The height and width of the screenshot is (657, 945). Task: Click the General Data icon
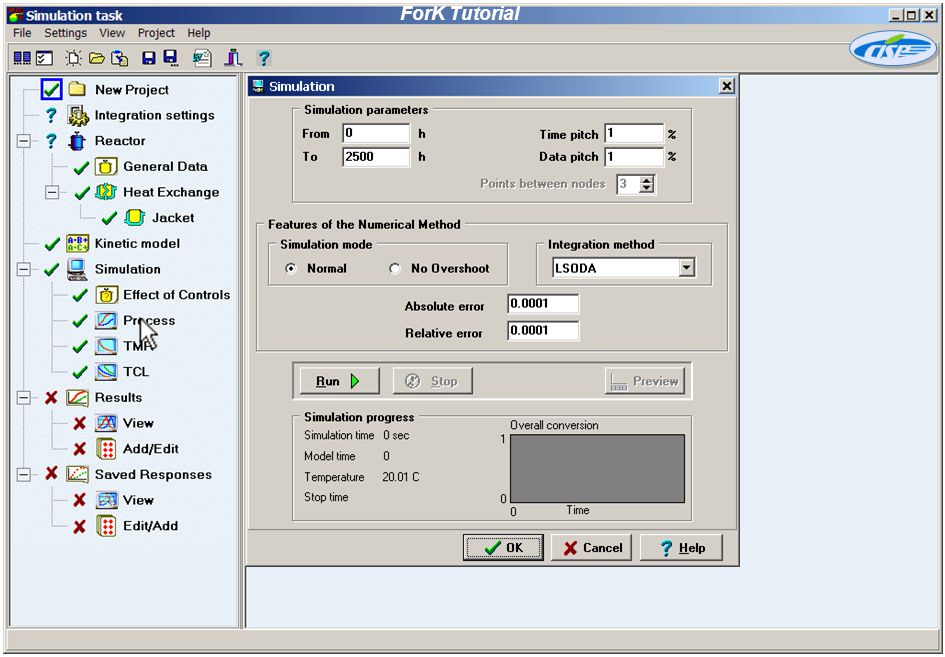tap(106, 166)
